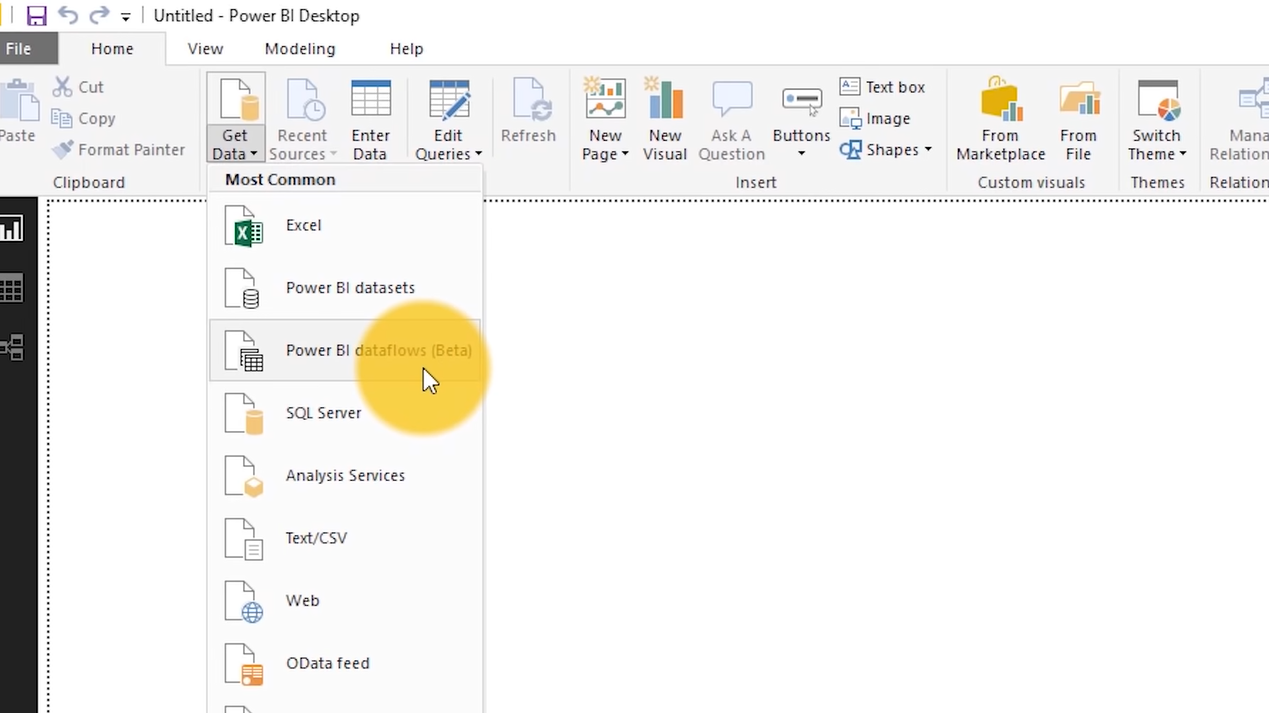
Task: Switch to the Home ribbon tab
Action: point(112,49)
